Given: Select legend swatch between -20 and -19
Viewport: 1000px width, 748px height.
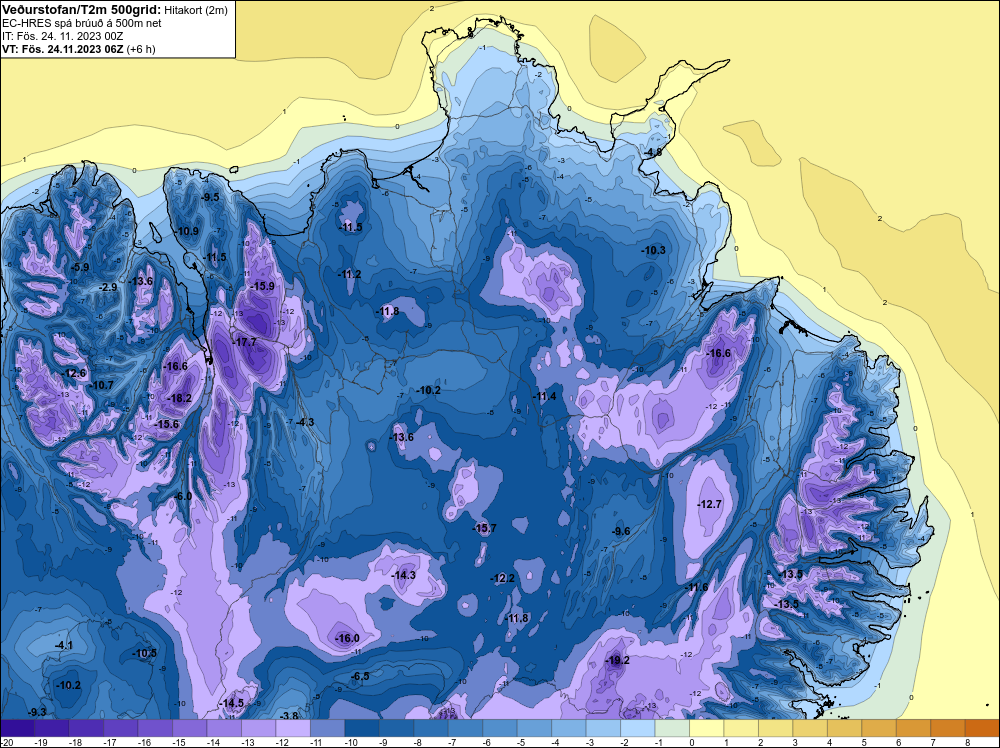Looking at the screenshot, I should click(17, 728).
